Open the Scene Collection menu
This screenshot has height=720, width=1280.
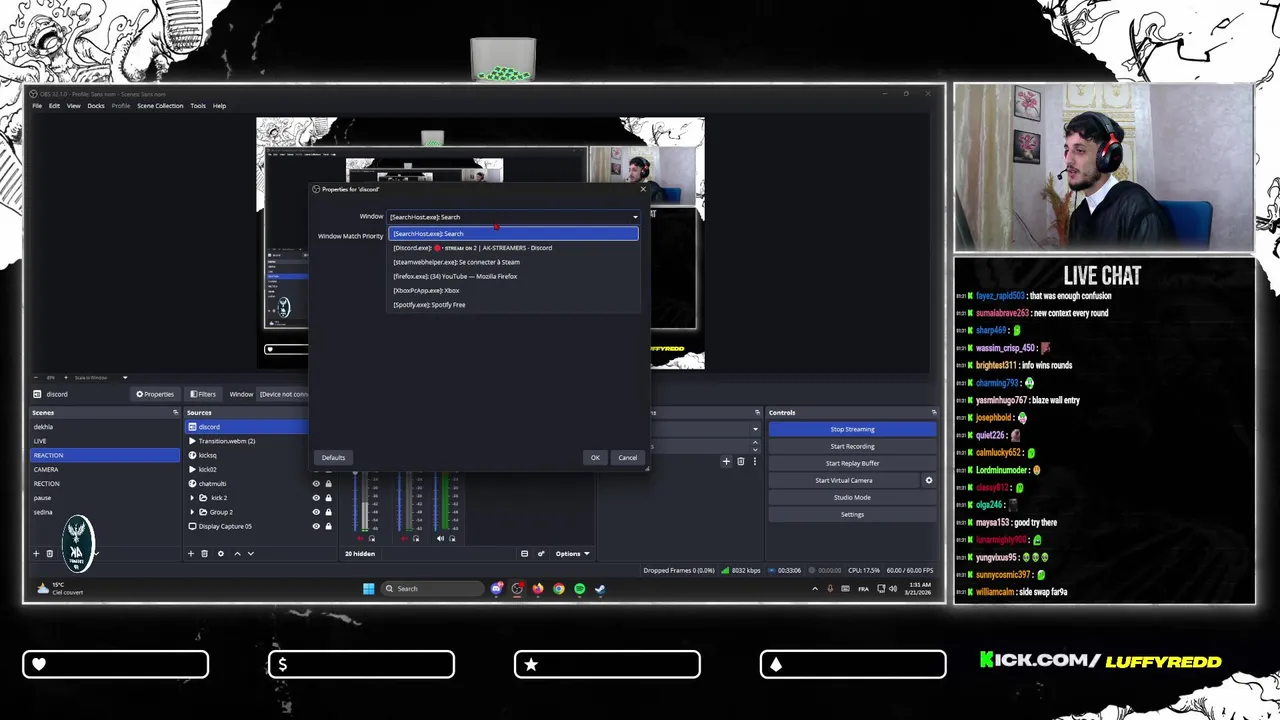[160, 105]
